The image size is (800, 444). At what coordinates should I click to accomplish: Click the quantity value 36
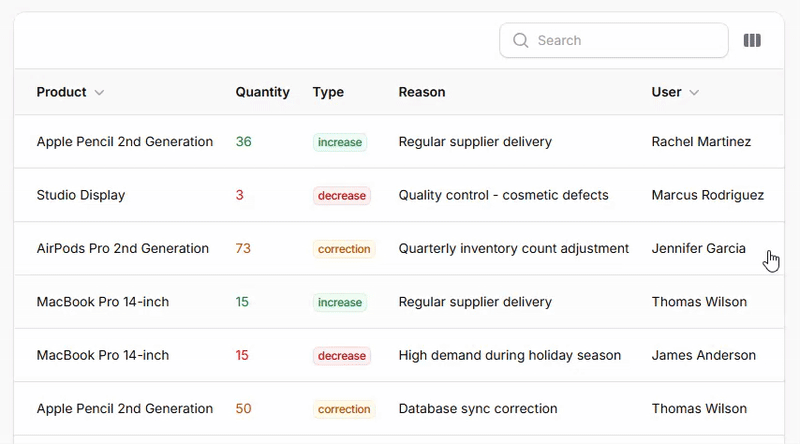tap(243, 141)
